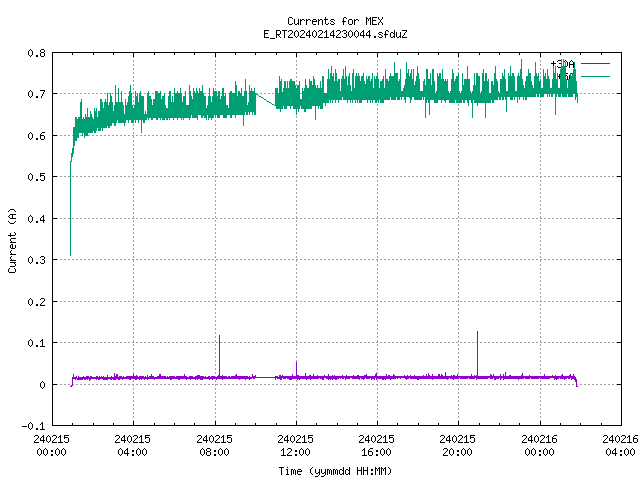Click the purple legend line sample
This screenshot has height=480, width=640.
pos(595,64)
